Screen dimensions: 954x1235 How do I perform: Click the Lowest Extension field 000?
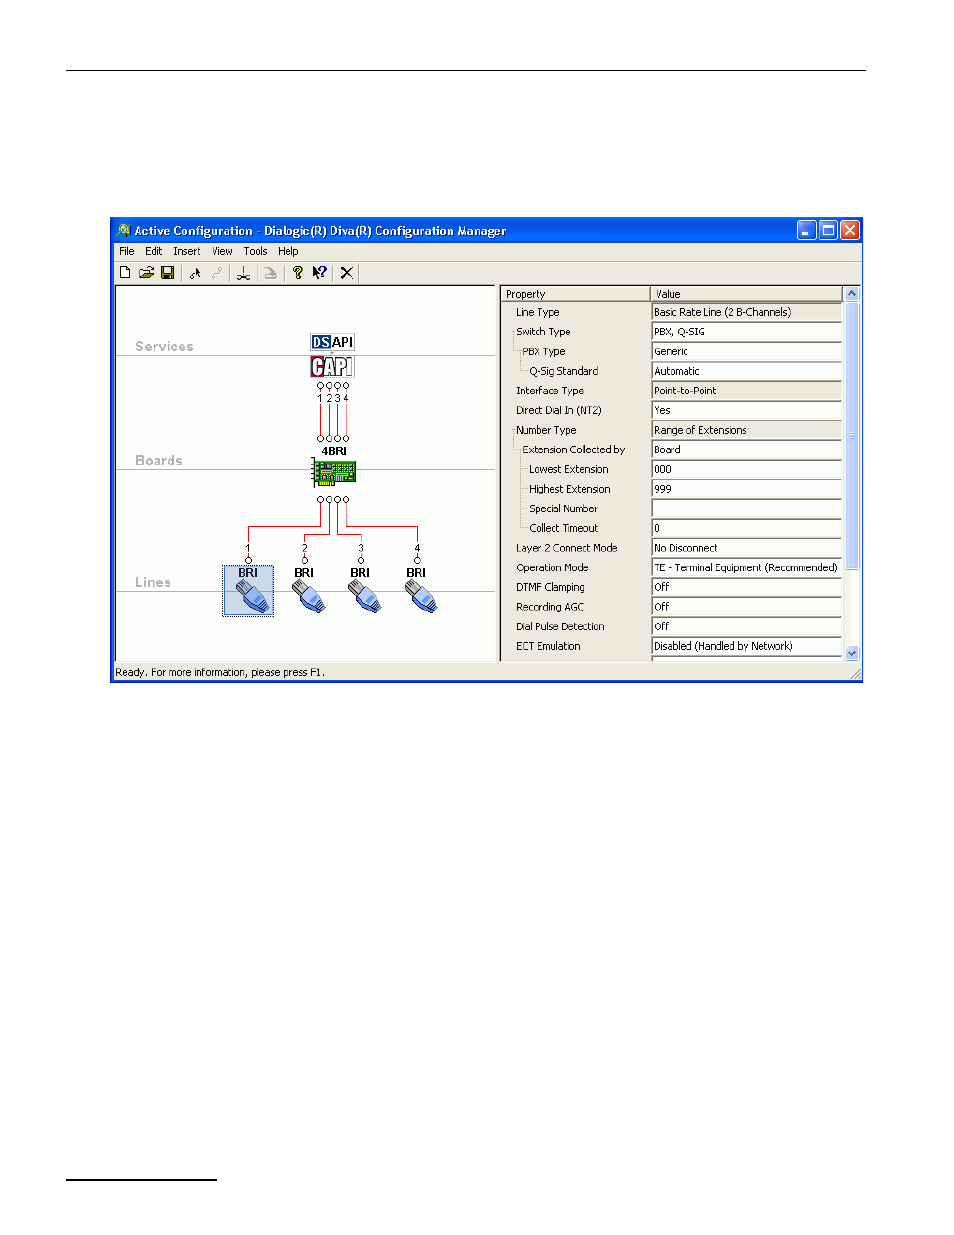[x=746, y=469]
